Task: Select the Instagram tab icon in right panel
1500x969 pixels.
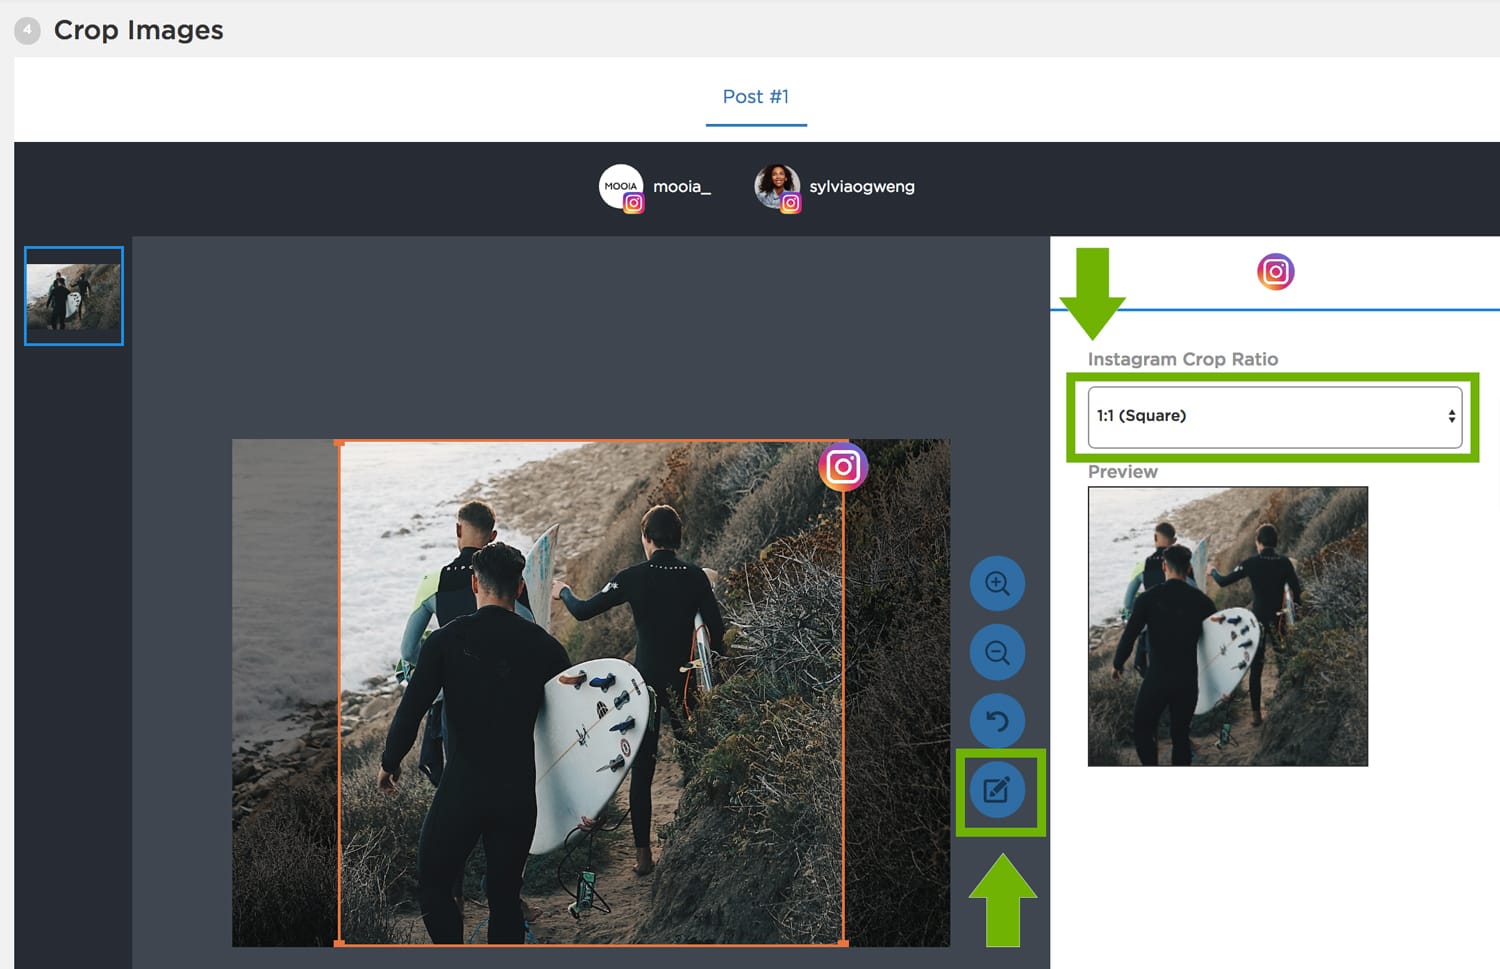Action: coord(1275,272)
